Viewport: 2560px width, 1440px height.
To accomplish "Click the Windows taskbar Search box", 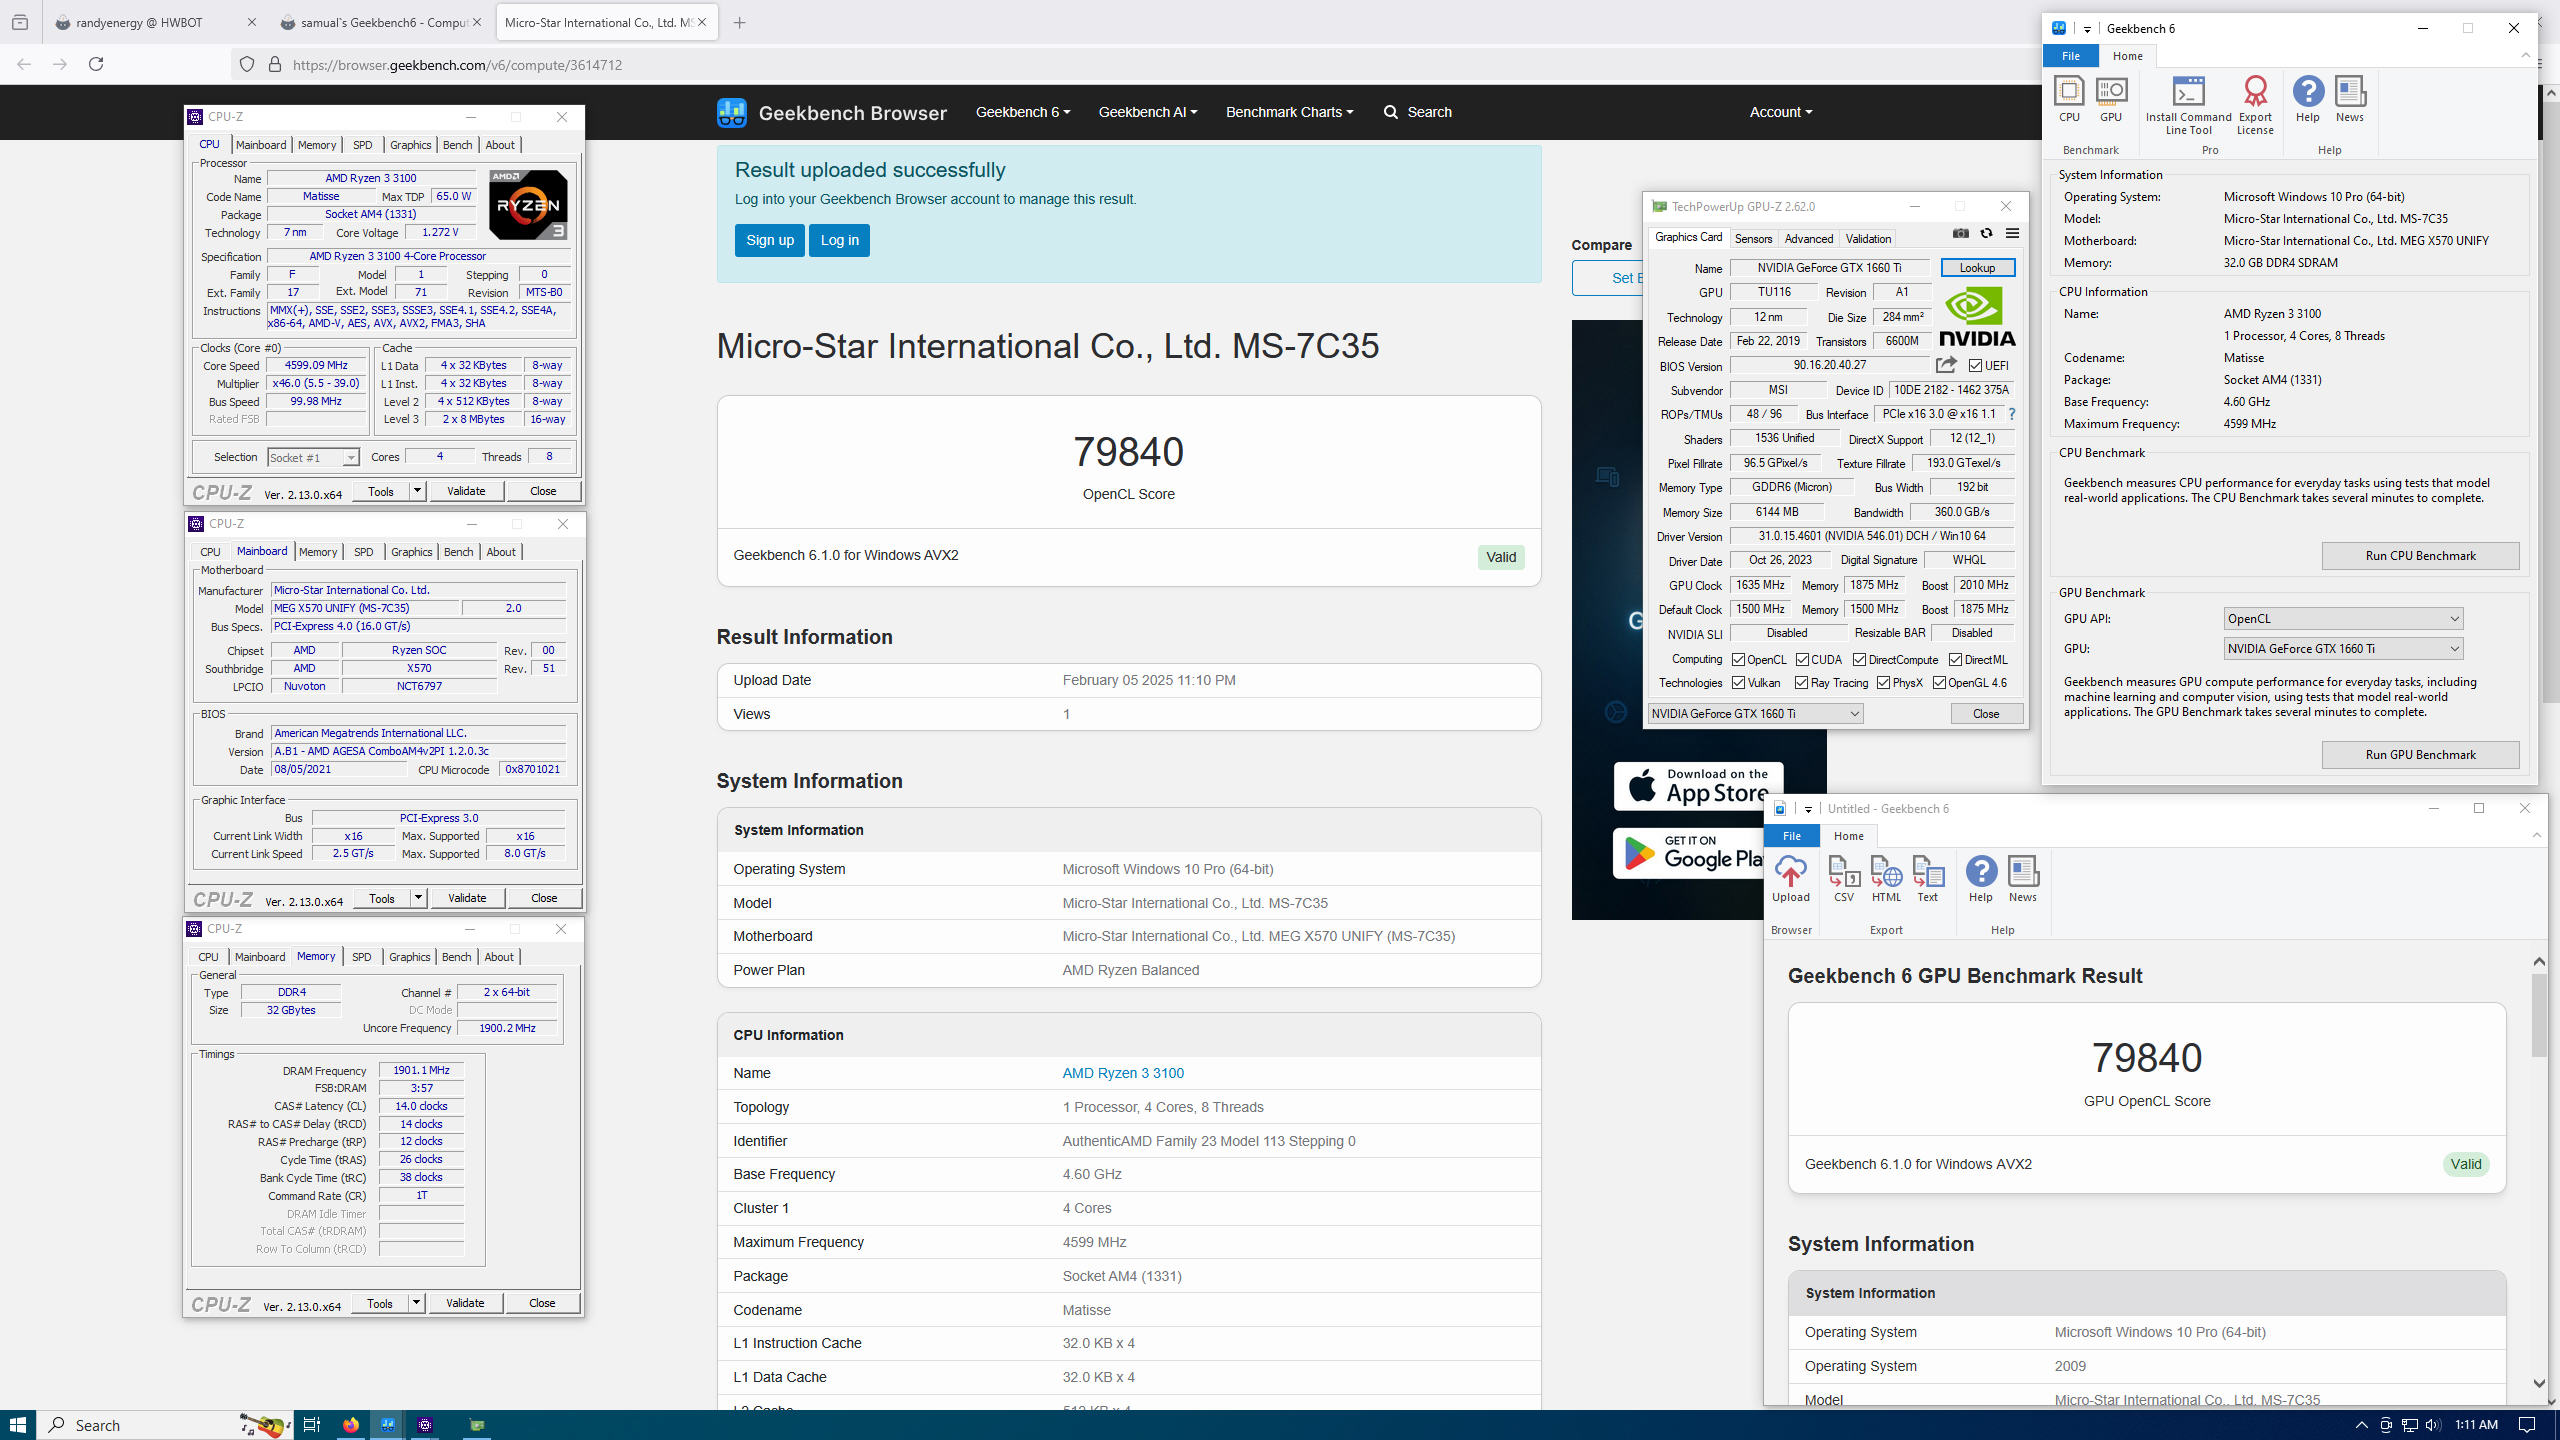I will tap(165, 1425).
